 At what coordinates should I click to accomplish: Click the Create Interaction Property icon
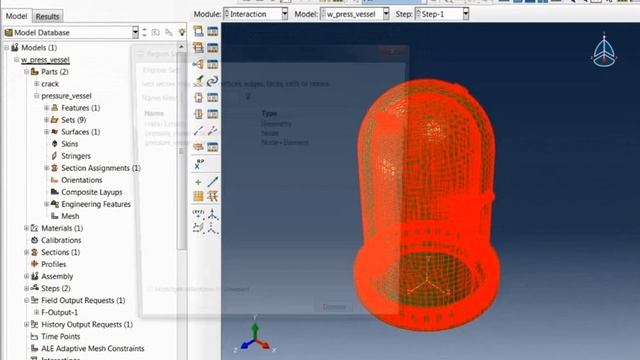[198, 48]
